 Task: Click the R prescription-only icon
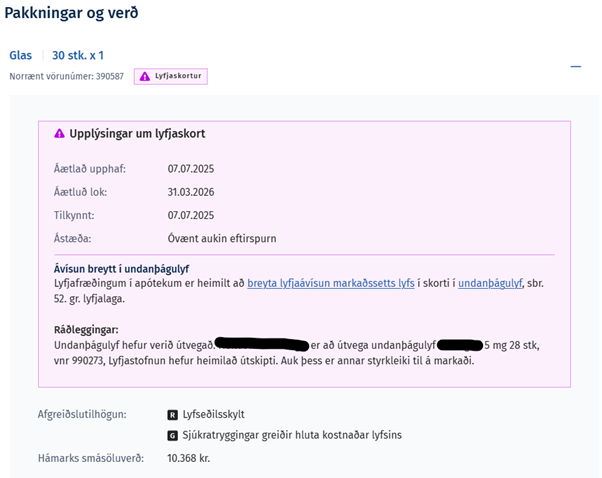pyautogui.click(x=173, y=413)
